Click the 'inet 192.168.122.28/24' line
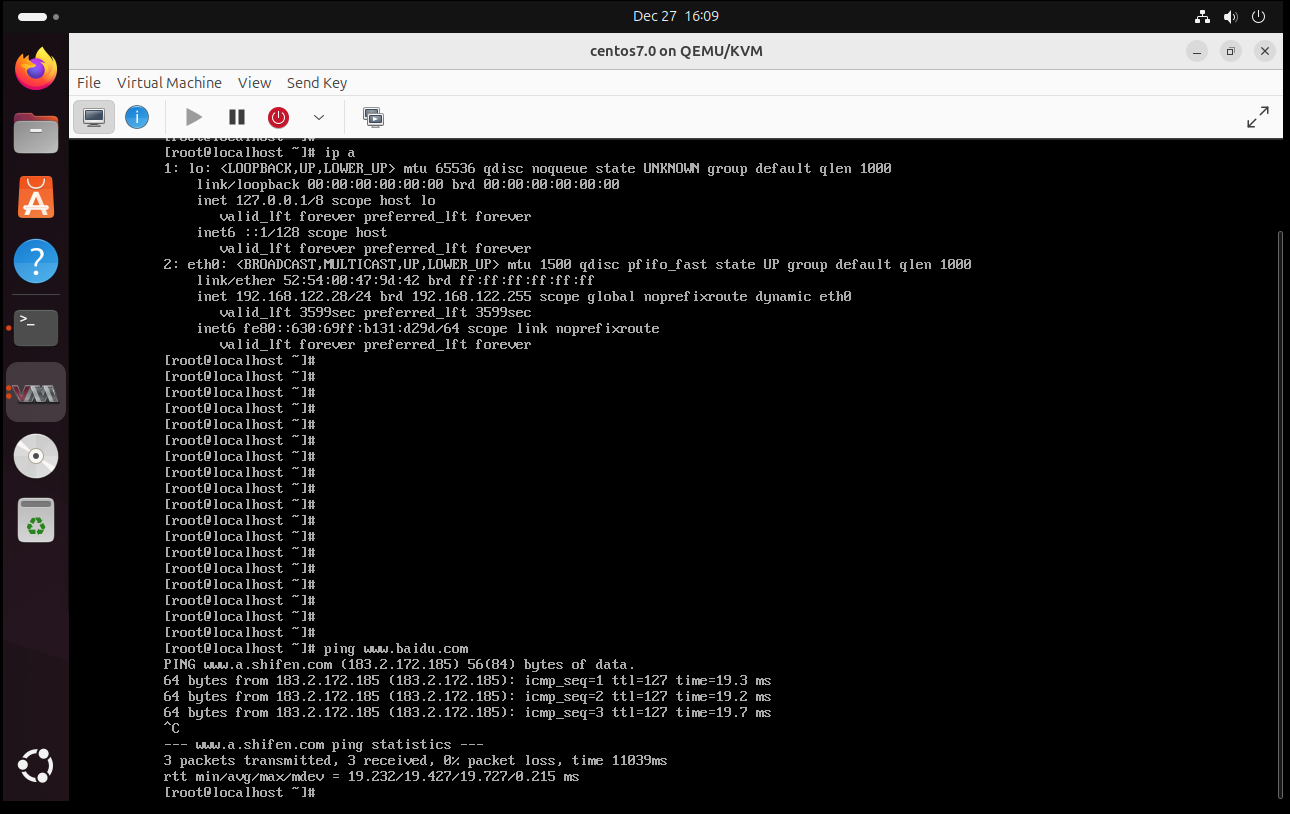This screenshot has height=814, width=1290. (x=524, y=296)
